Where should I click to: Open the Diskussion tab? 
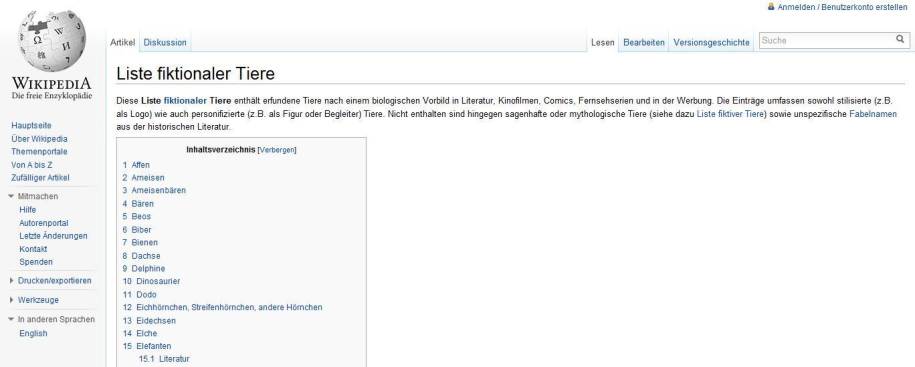(x=165, y=43)
